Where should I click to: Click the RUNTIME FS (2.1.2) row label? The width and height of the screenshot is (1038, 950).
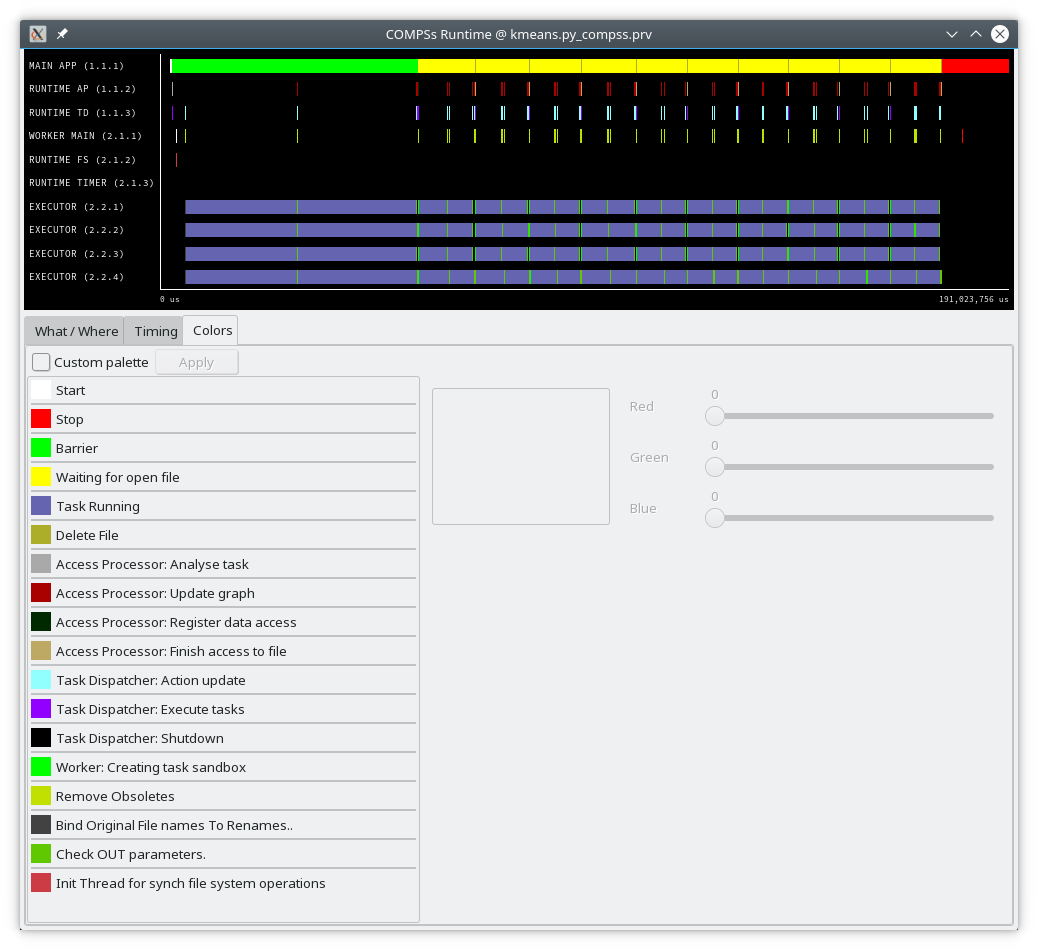[x=82, y=160]
